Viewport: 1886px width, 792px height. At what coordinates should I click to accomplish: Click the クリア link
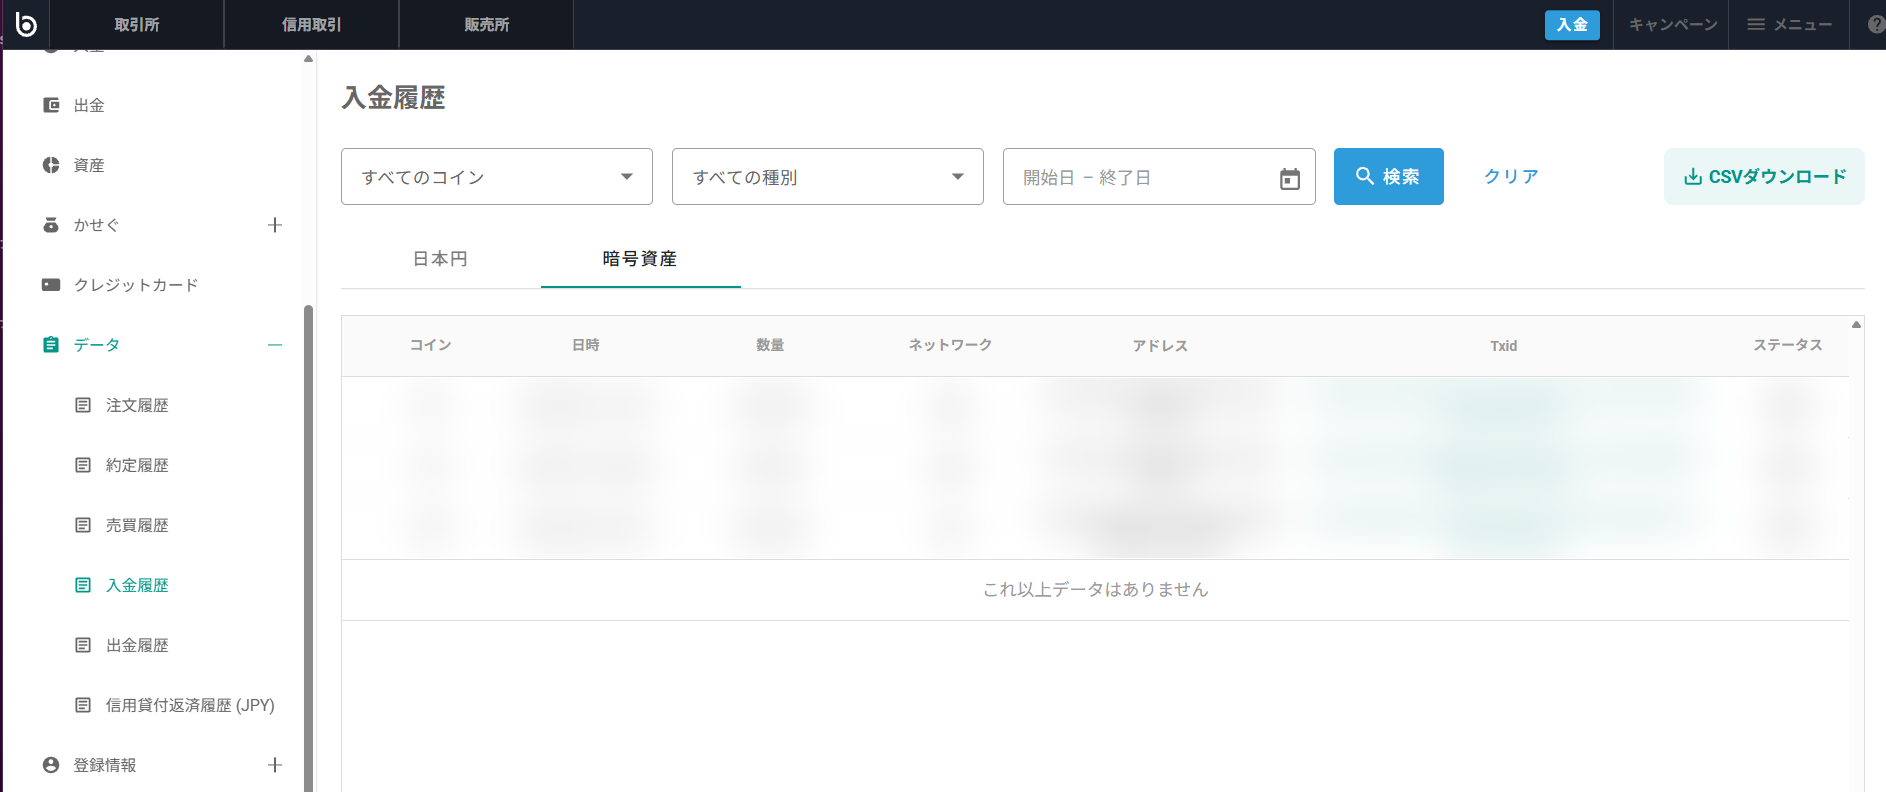[1511, 177]
